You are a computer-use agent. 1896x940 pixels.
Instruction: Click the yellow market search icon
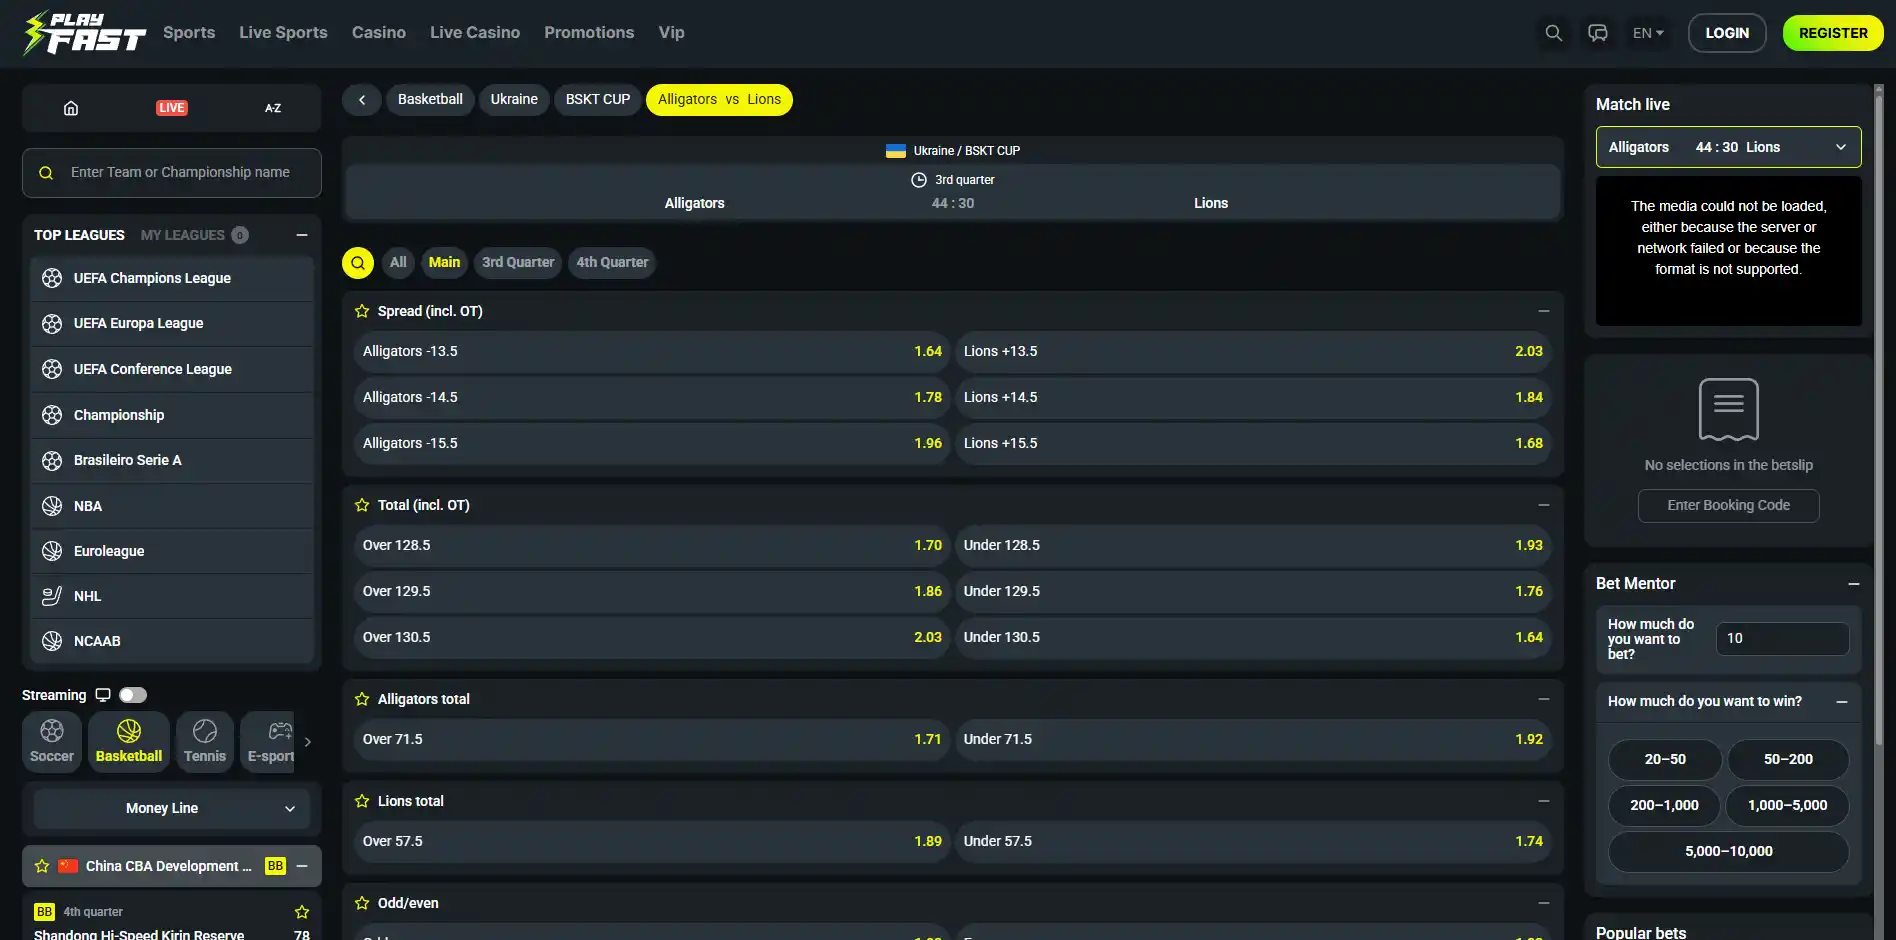point(358,263)
